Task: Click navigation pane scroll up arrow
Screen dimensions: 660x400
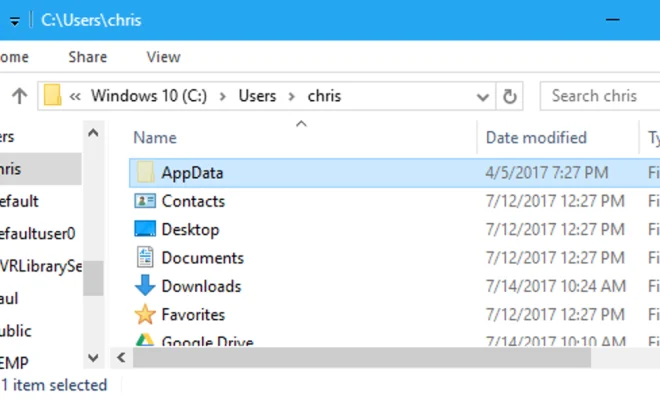Action: pyautogui.click(x=93, y=133)
